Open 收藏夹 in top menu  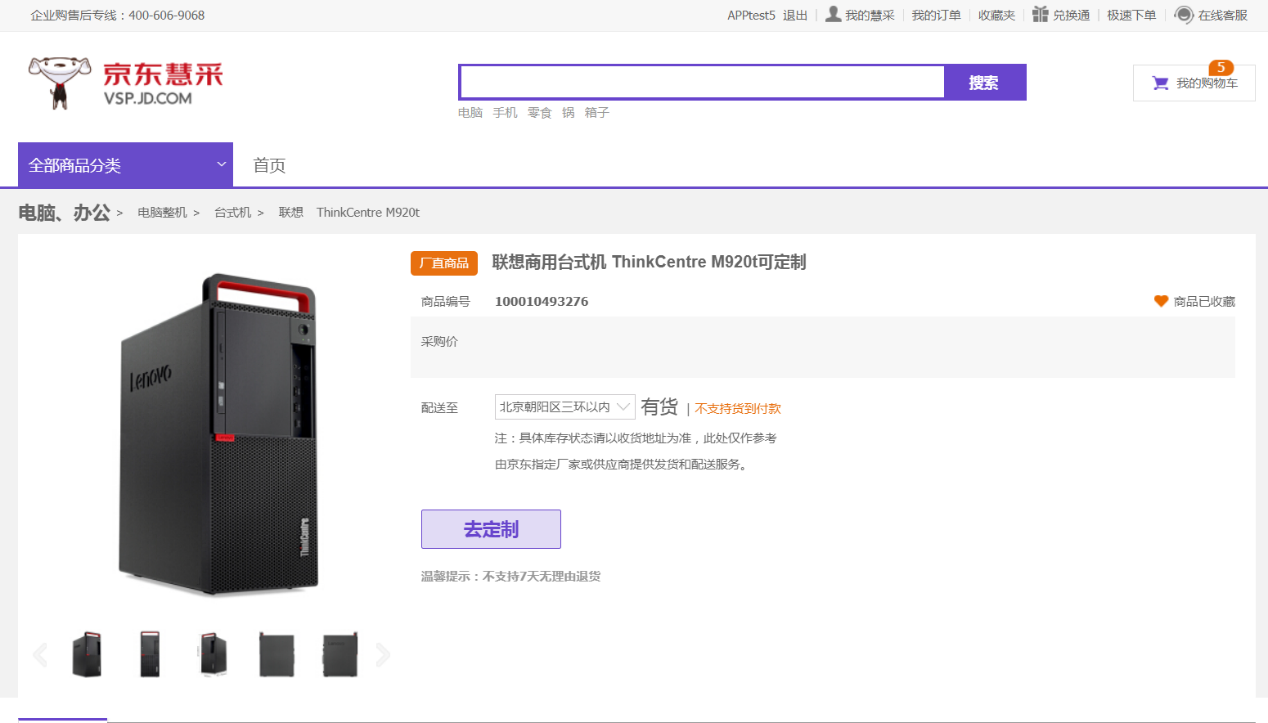(996, 15)
